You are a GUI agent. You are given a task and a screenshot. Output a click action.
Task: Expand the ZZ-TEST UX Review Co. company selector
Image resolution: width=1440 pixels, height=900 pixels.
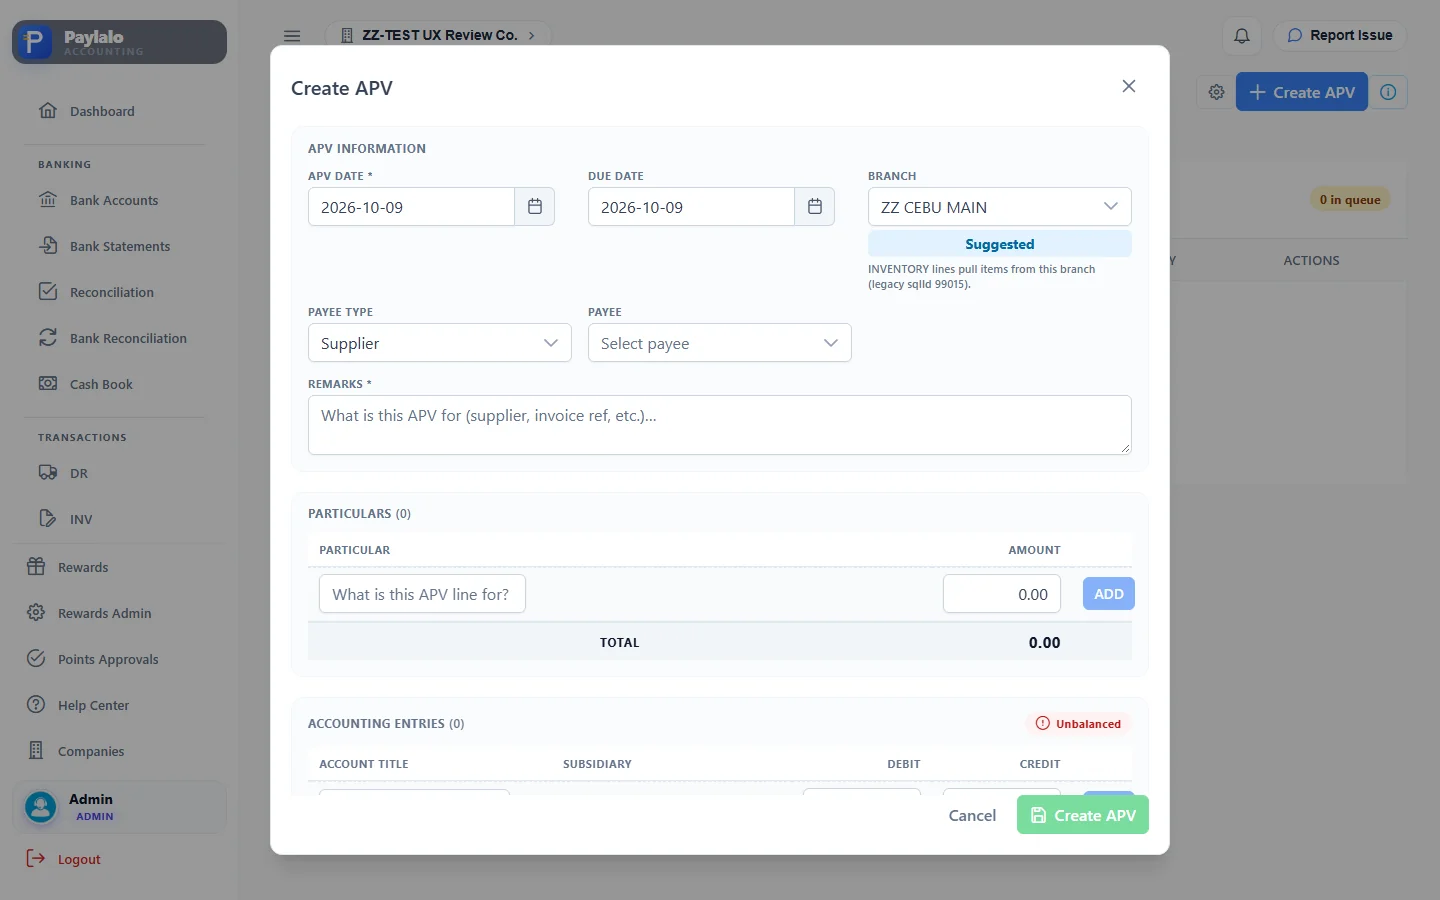point(438,36)
